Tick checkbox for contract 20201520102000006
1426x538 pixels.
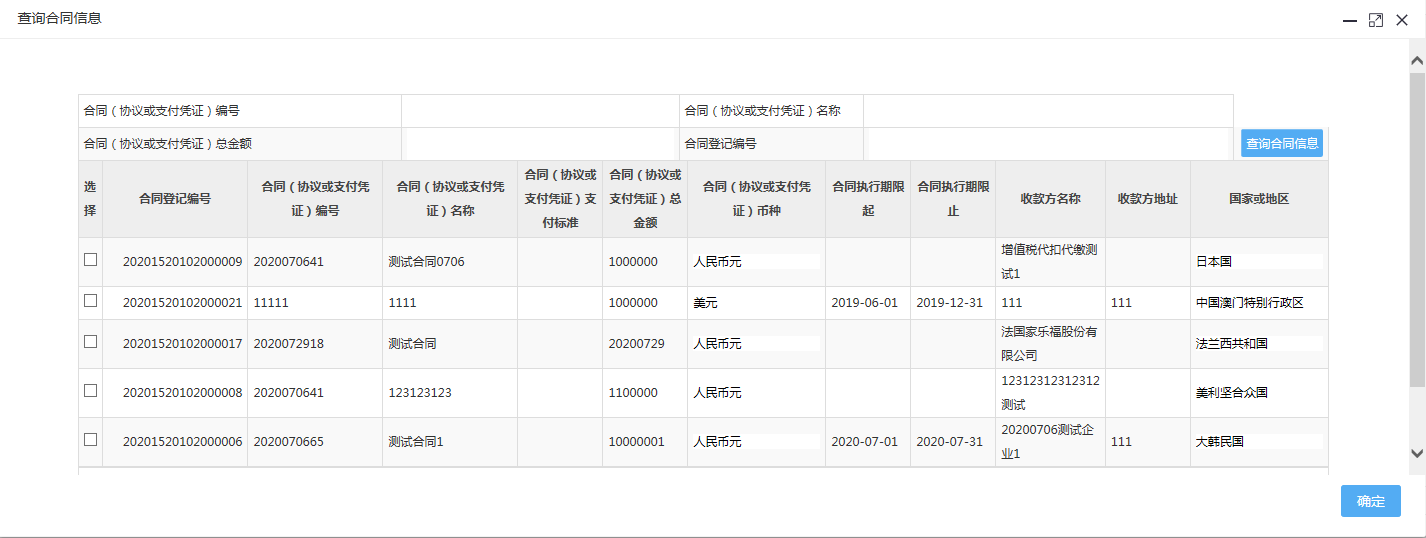90,440
